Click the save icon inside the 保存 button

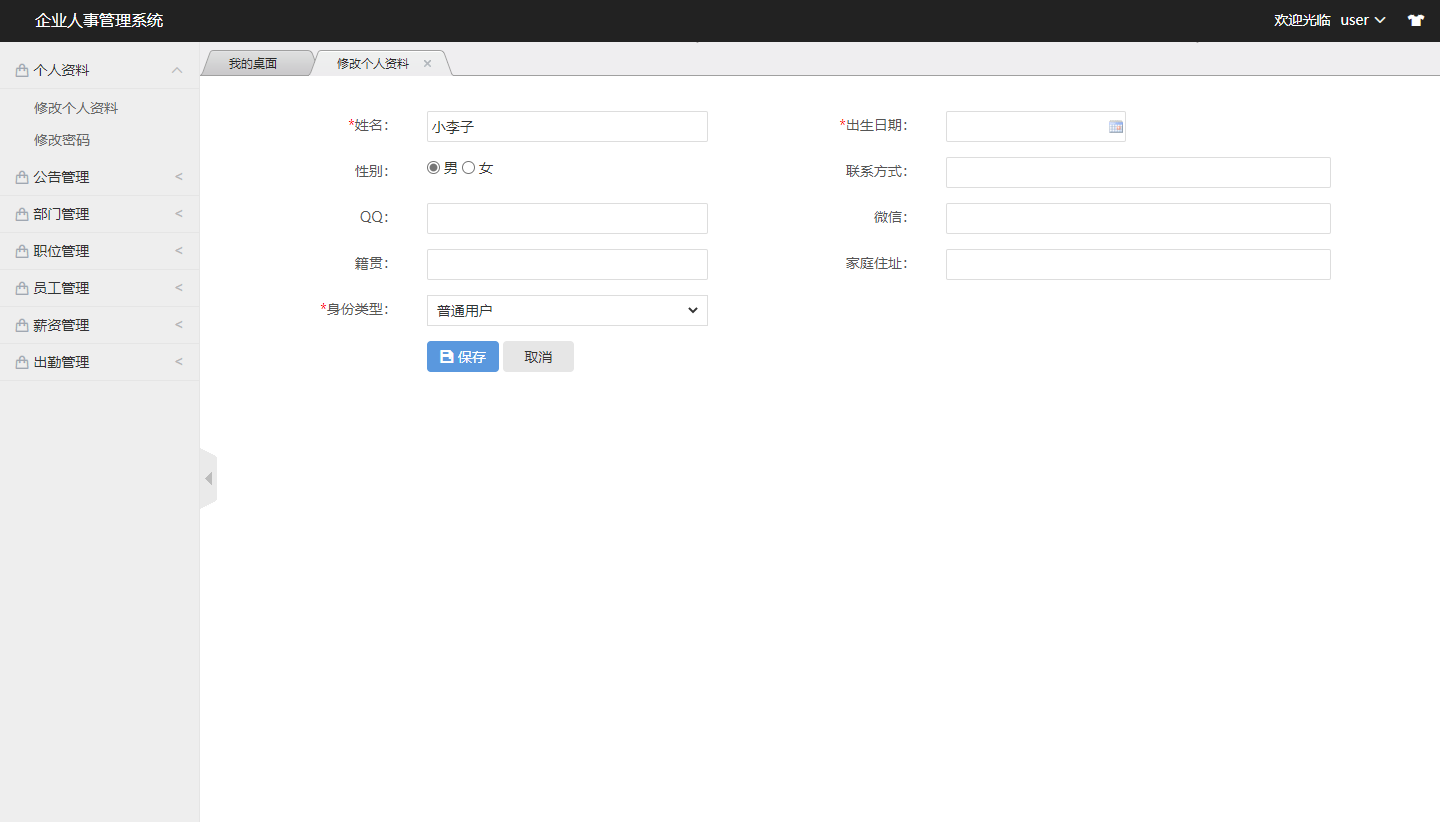[446, 356]
